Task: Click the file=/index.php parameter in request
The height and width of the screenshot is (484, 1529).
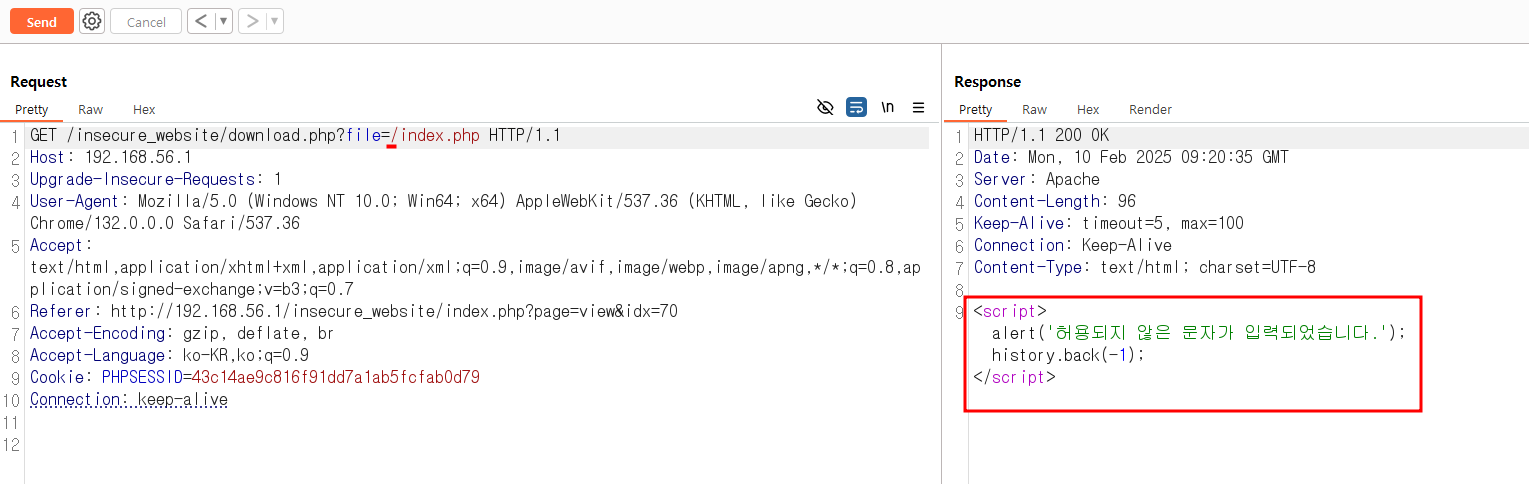Action: (x=413, y=136)
